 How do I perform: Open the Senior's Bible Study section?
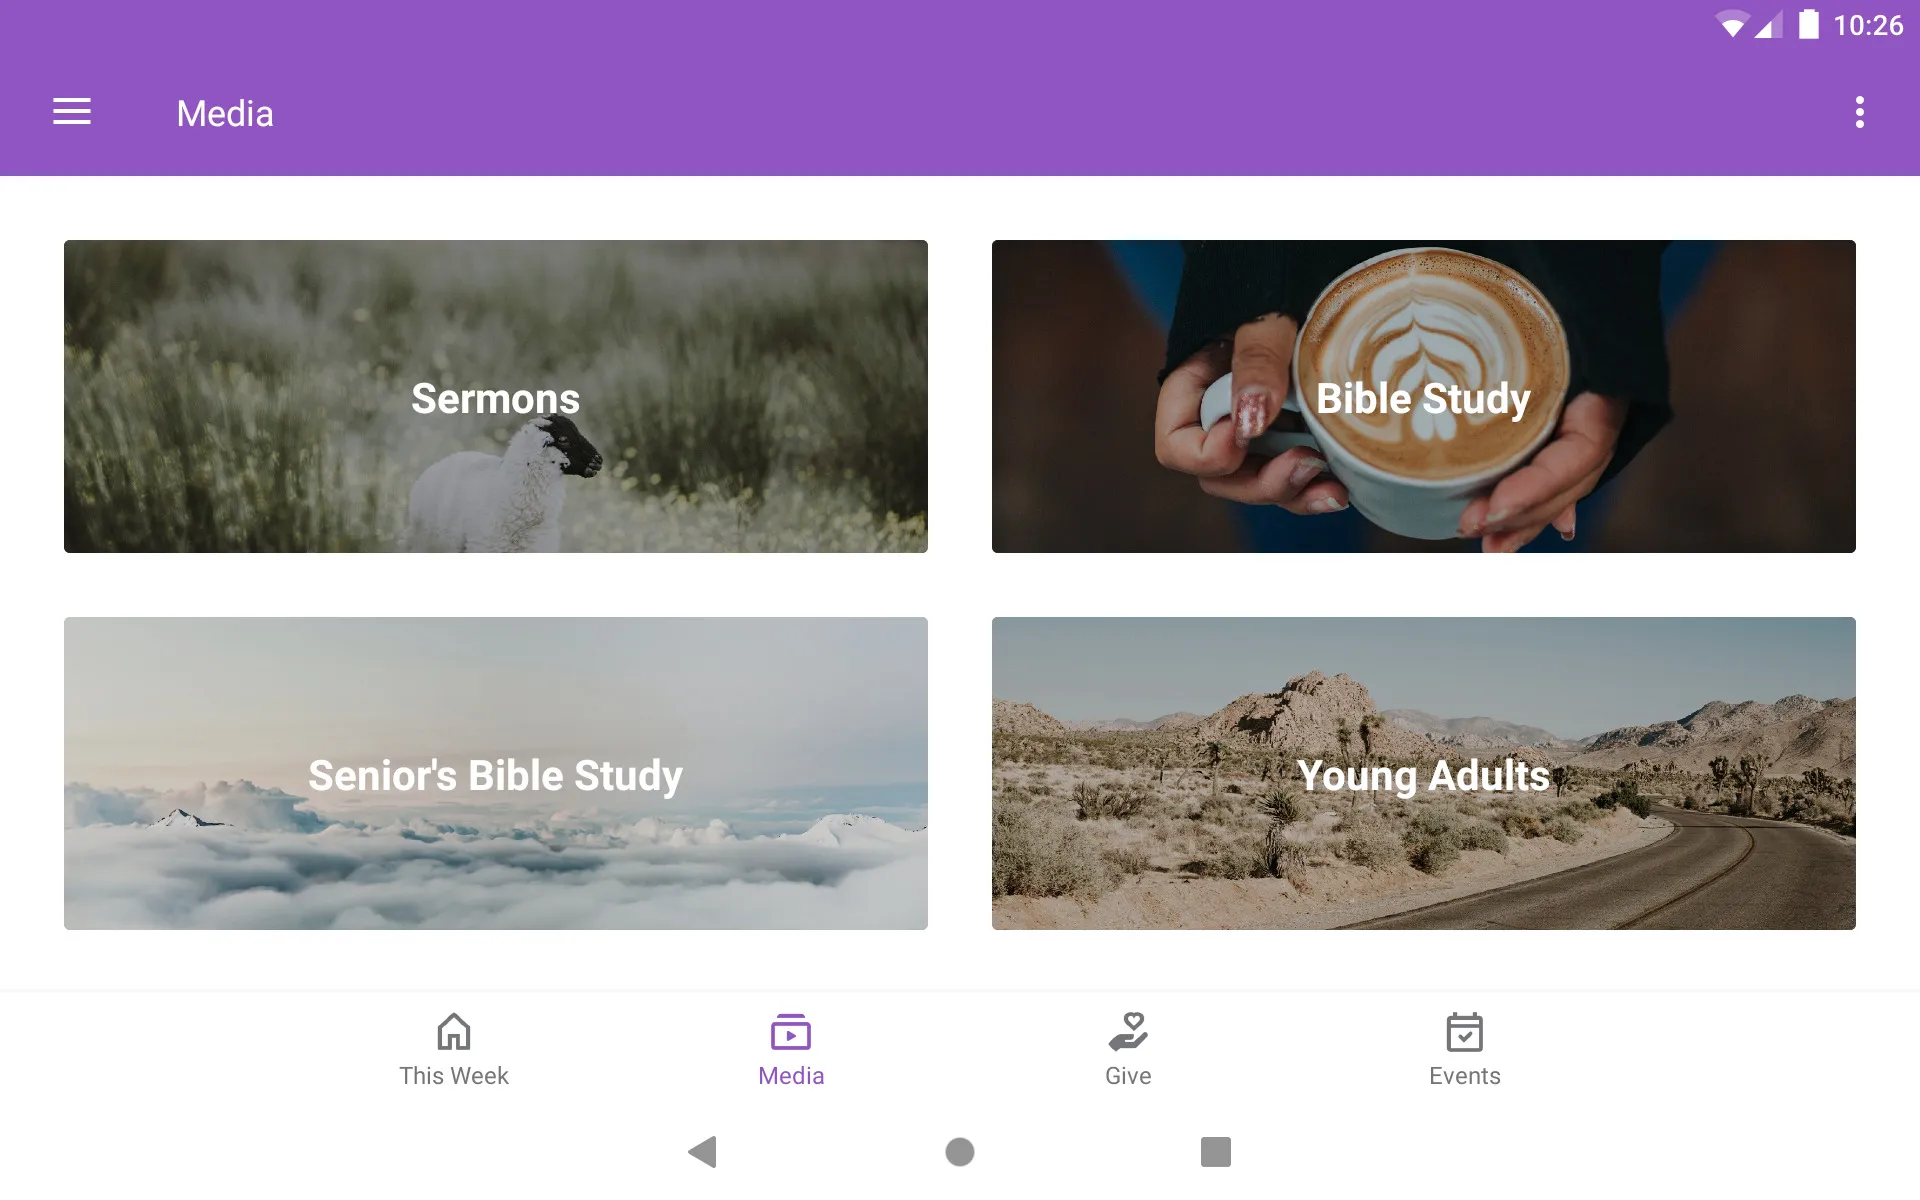[495, 773]
